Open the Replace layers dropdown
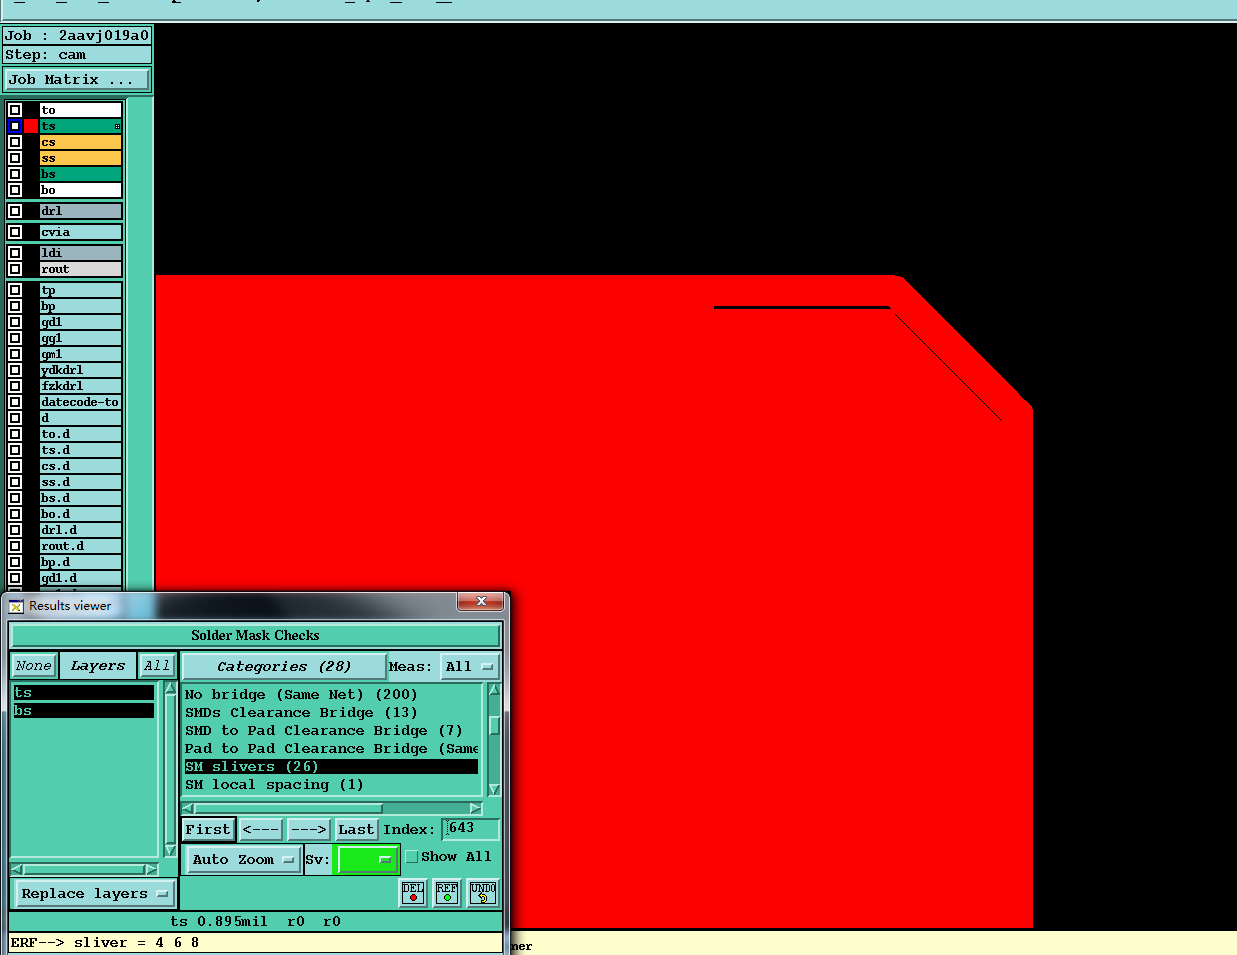This screenshot has width=1237, height=955. pos(94,894)
